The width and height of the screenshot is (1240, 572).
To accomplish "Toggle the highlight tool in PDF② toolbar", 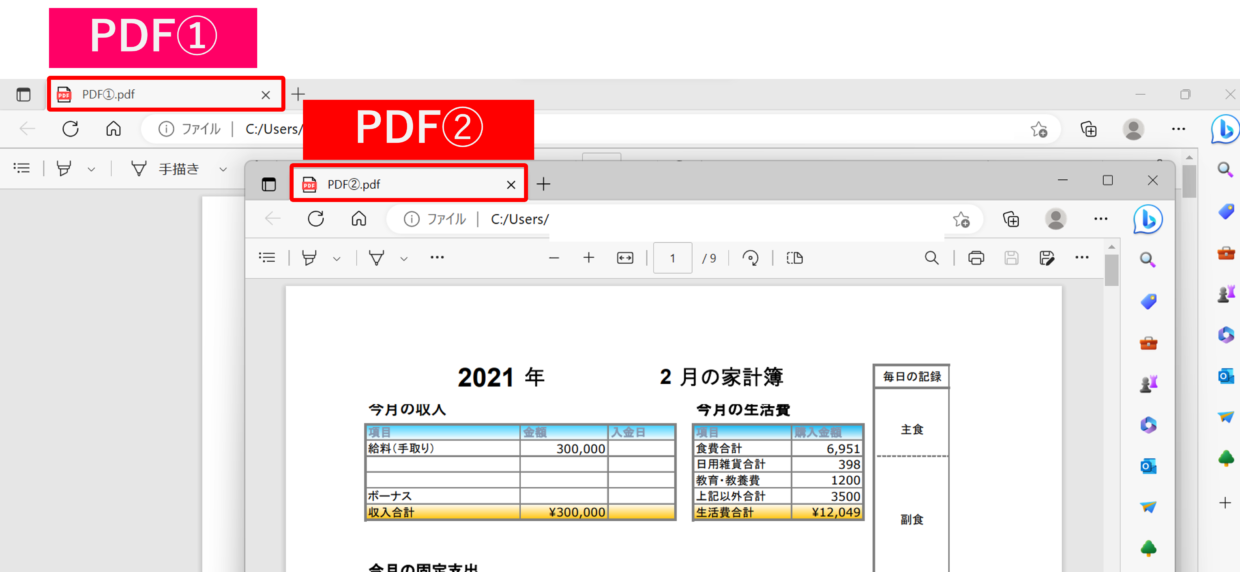I will click(309, 258).
